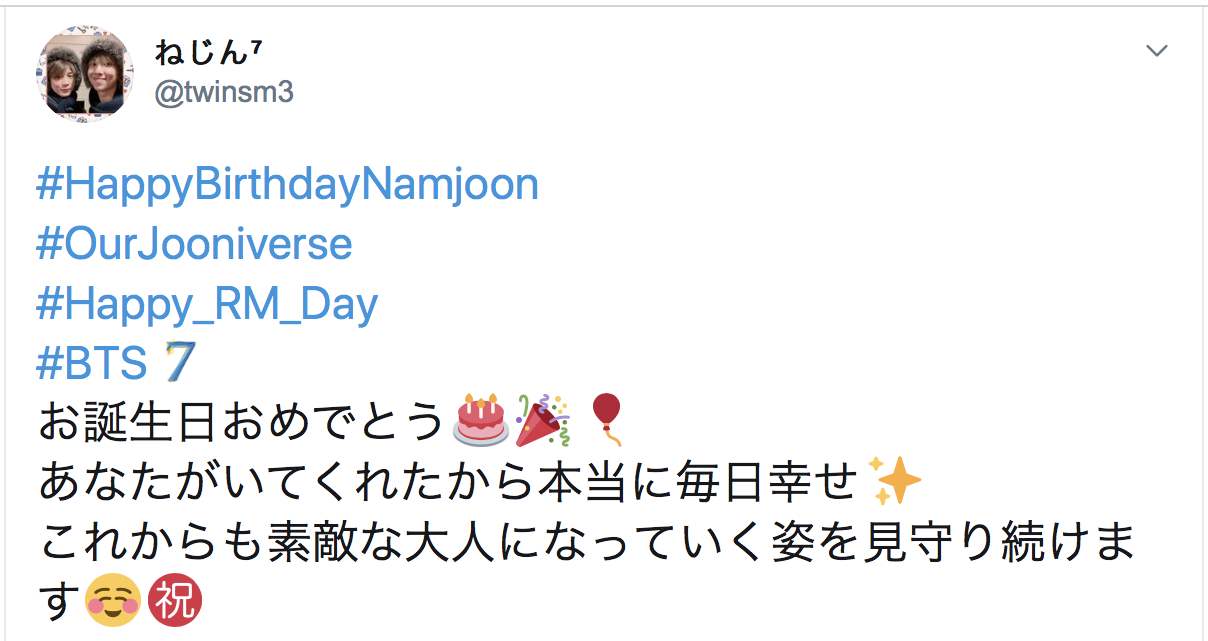Click the sentence ending in 毎日幸せ

pyautogui.click(x=448, y=483)
